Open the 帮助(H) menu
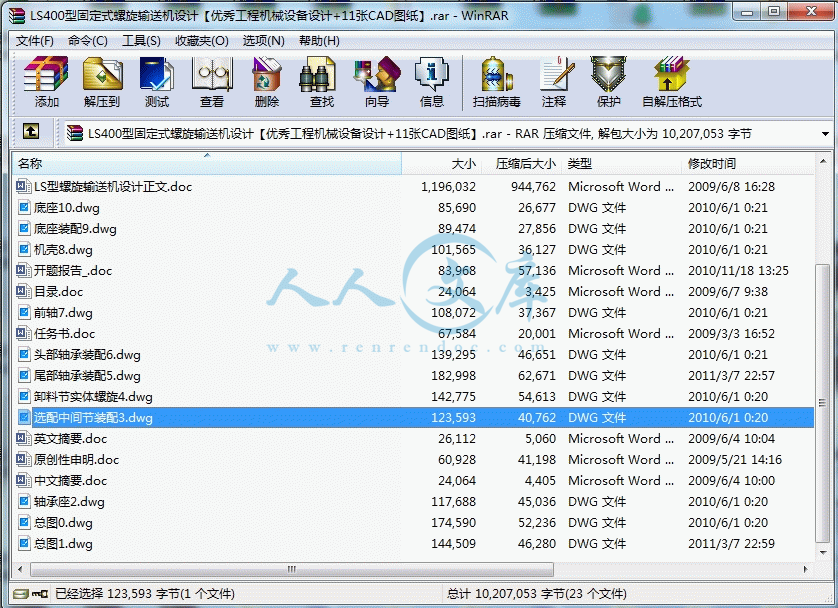The height and width of the screenshot is (608, 838). [x=319, y=41]
